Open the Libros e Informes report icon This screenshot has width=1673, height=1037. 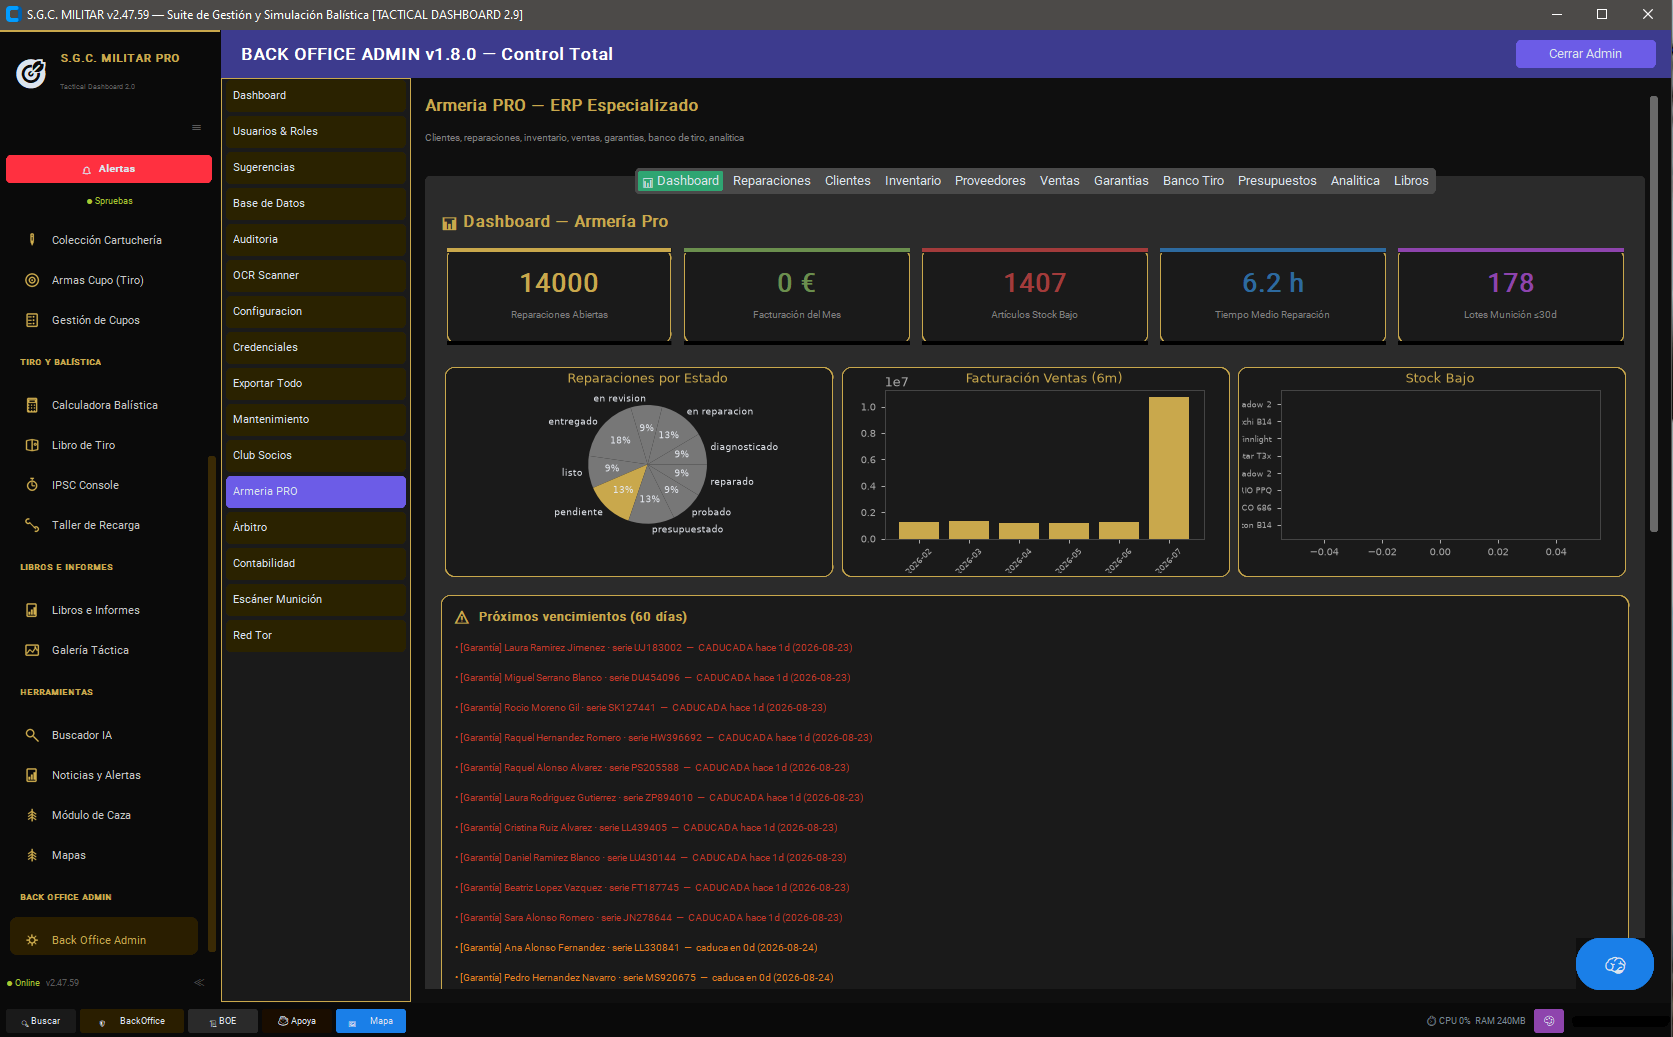[x=32, y=610]
